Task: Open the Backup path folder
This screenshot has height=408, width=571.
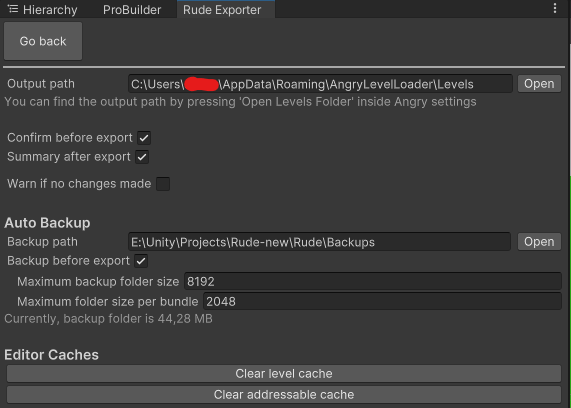Action: coord(539,242)
